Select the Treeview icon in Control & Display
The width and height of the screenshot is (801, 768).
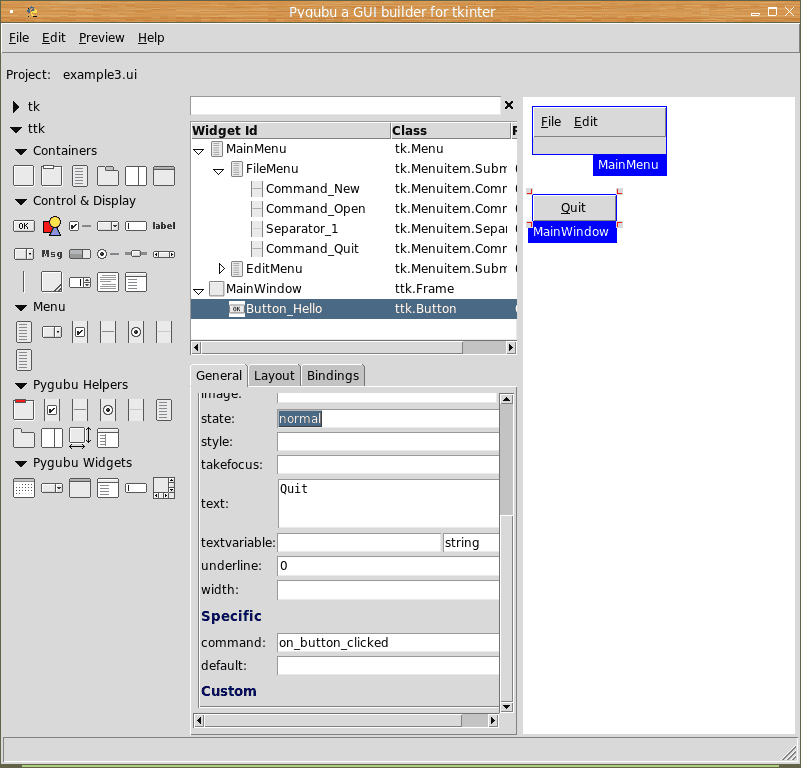[x=136, y=282]
